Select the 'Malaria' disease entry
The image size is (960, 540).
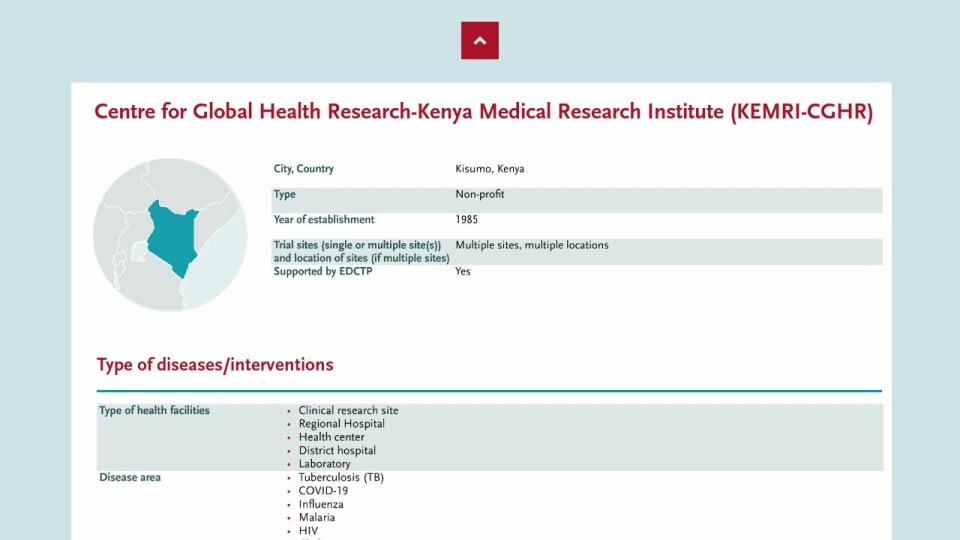click(317, 518)
